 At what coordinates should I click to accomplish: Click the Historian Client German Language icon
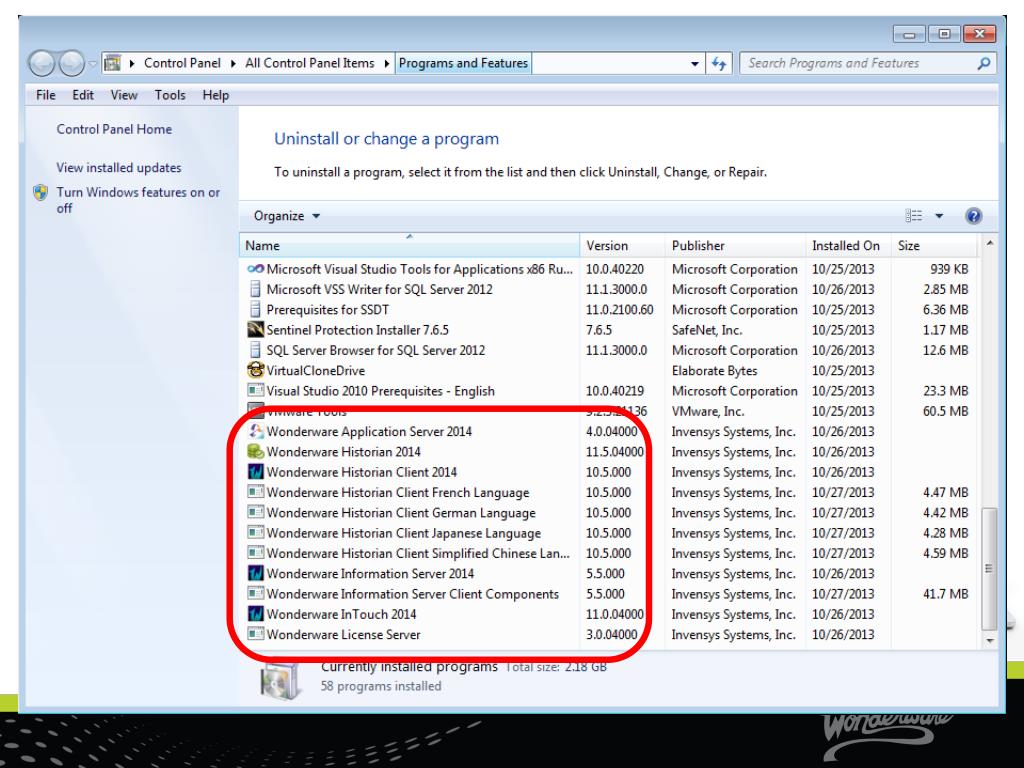pyautogui.click(x=255, y=512)
